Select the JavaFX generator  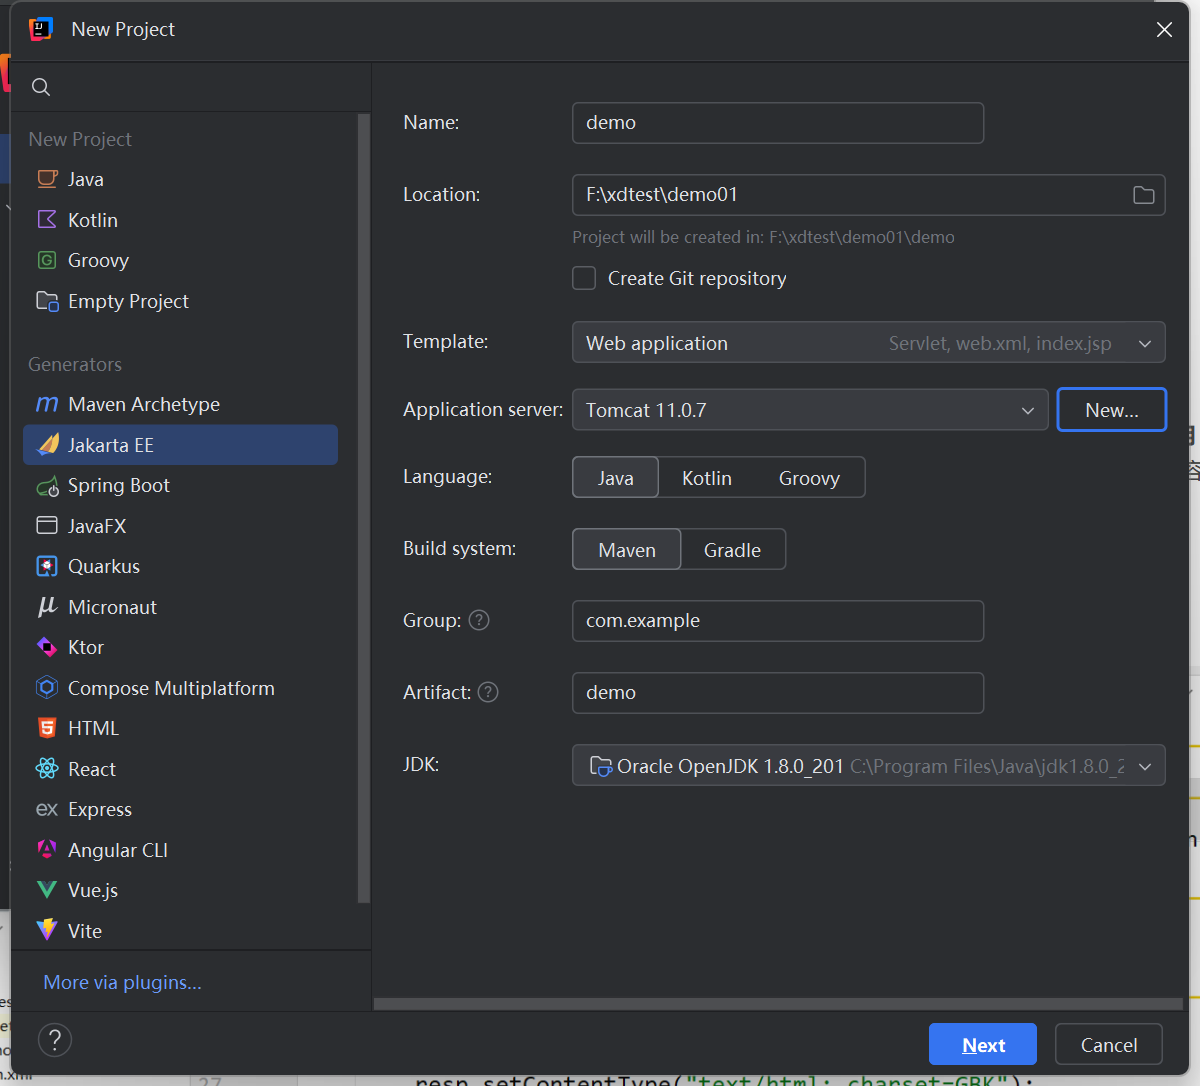click(x=180, y=526)
